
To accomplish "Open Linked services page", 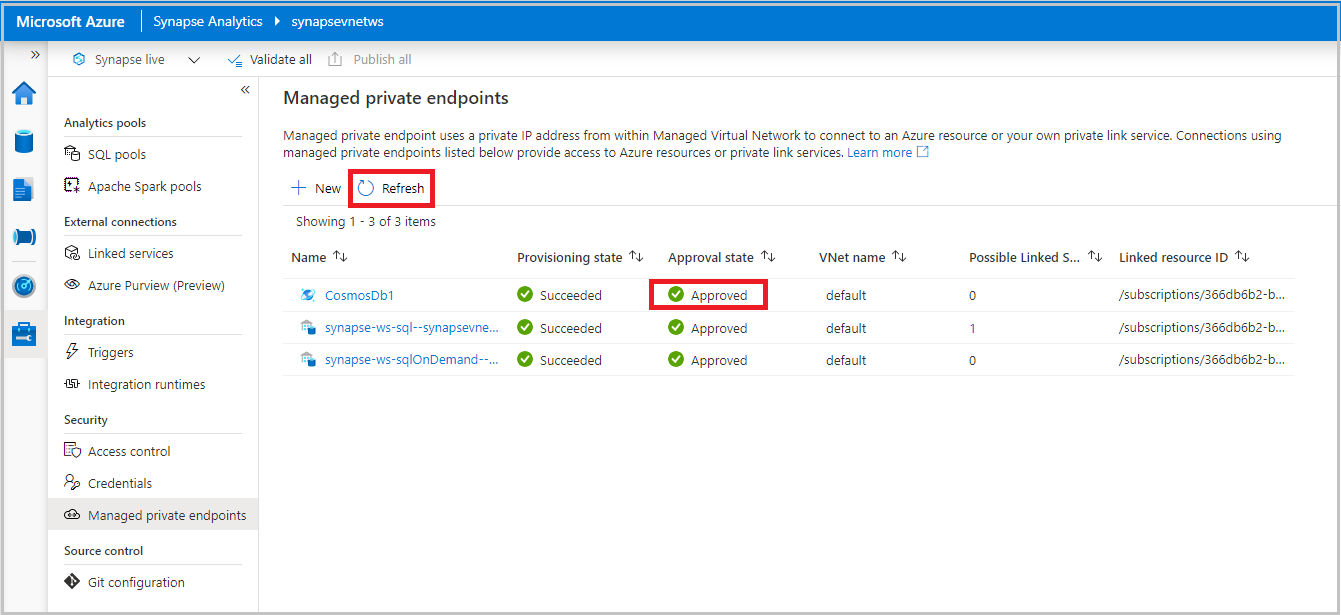I will pos(130,253).
